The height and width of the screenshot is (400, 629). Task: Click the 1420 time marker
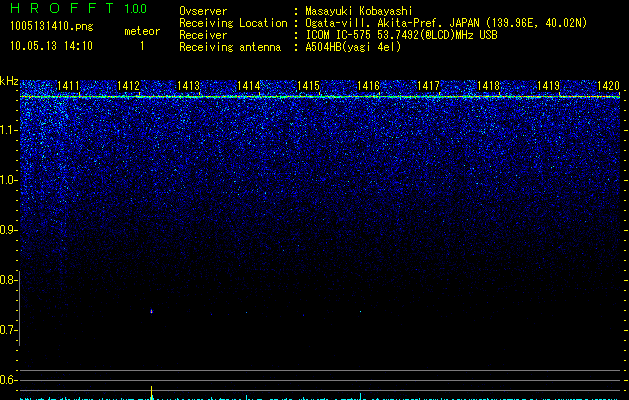tap(609, 86)
